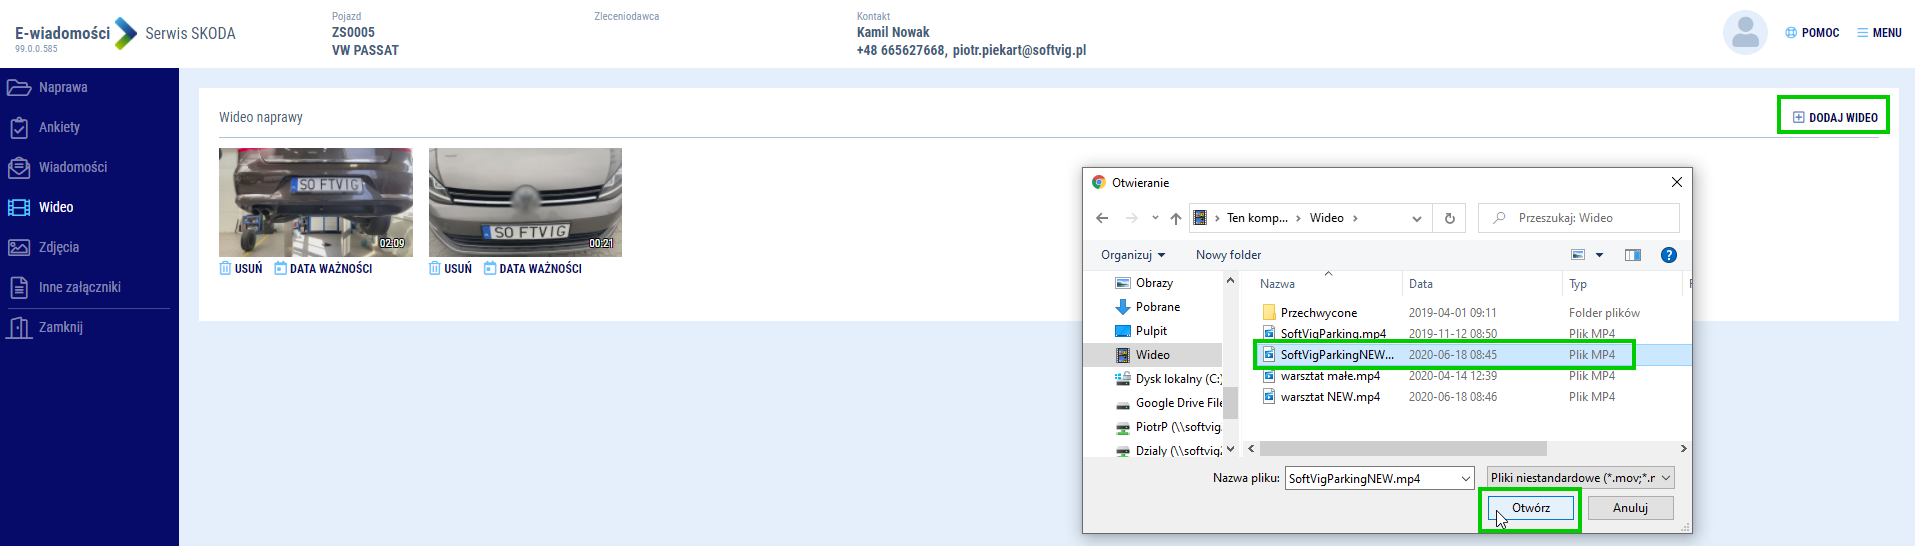Click the dialog back arrow
The height and width of the screenshot is (546, 1915).
point(1102,218)
